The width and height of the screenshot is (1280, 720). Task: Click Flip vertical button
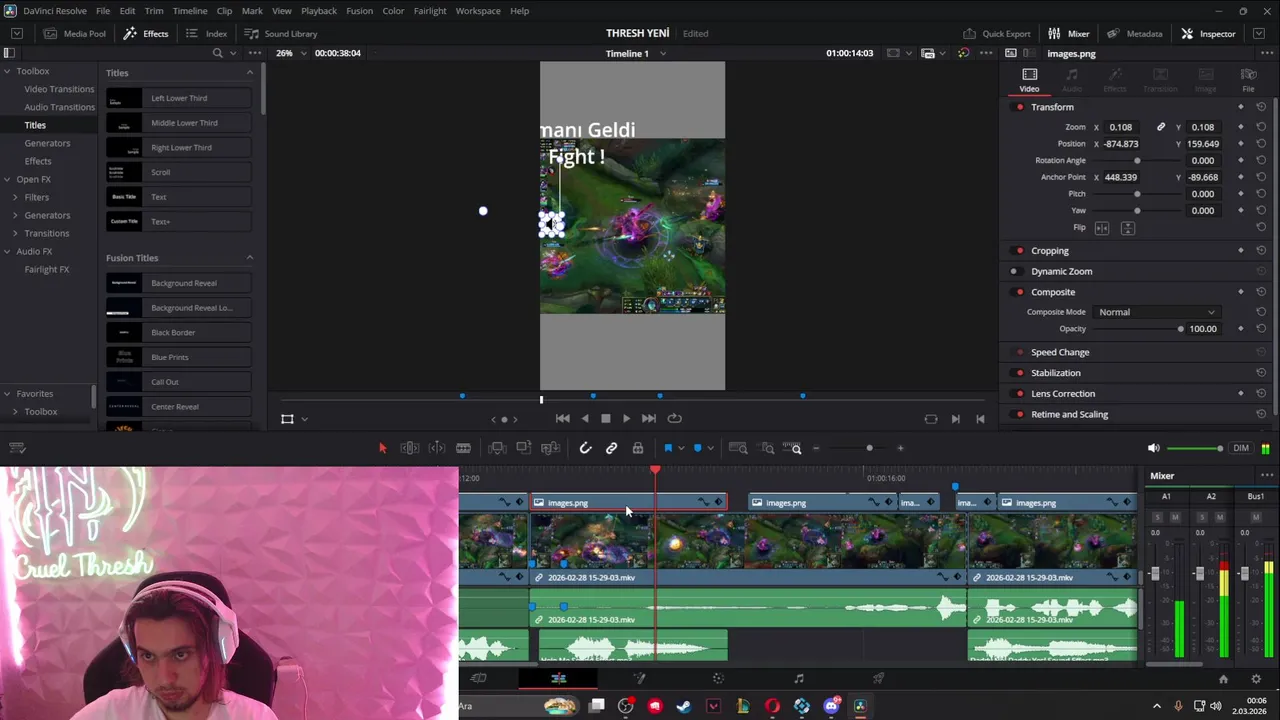[x=1128, y=228]
